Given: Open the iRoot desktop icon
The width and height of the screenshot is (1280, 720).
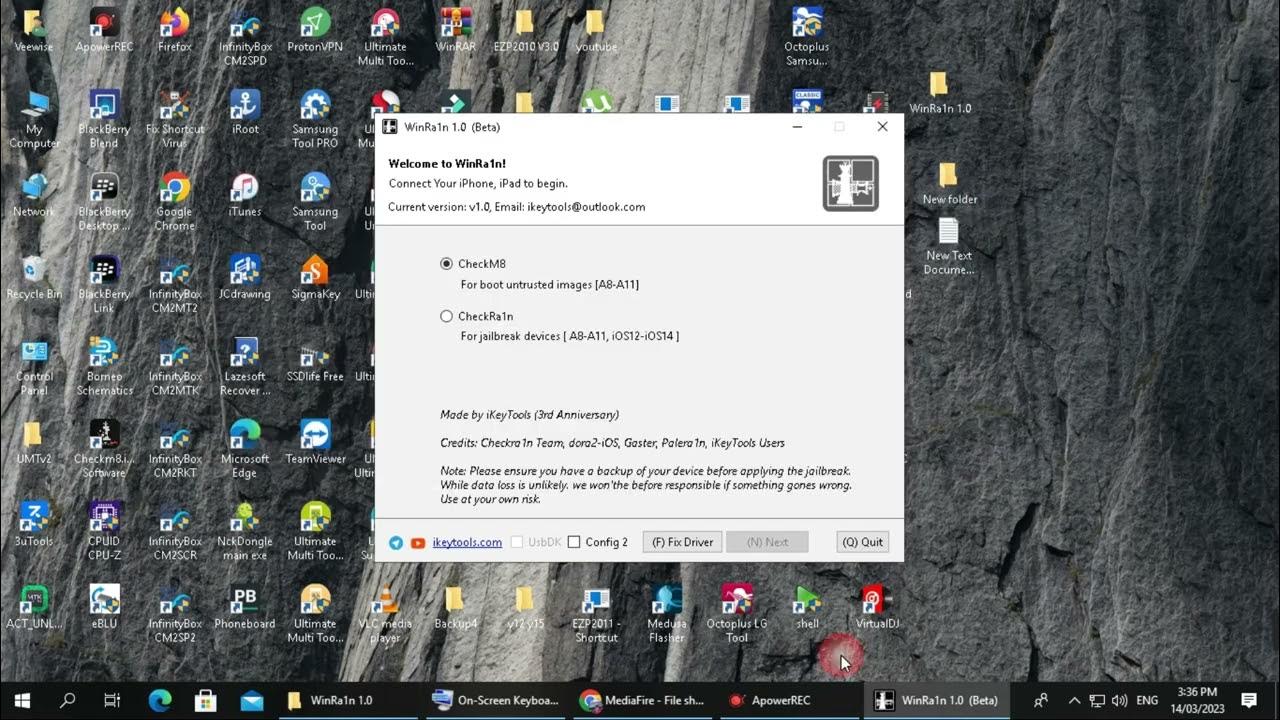Looking at the screenshot, I should (x=244, y=113).
